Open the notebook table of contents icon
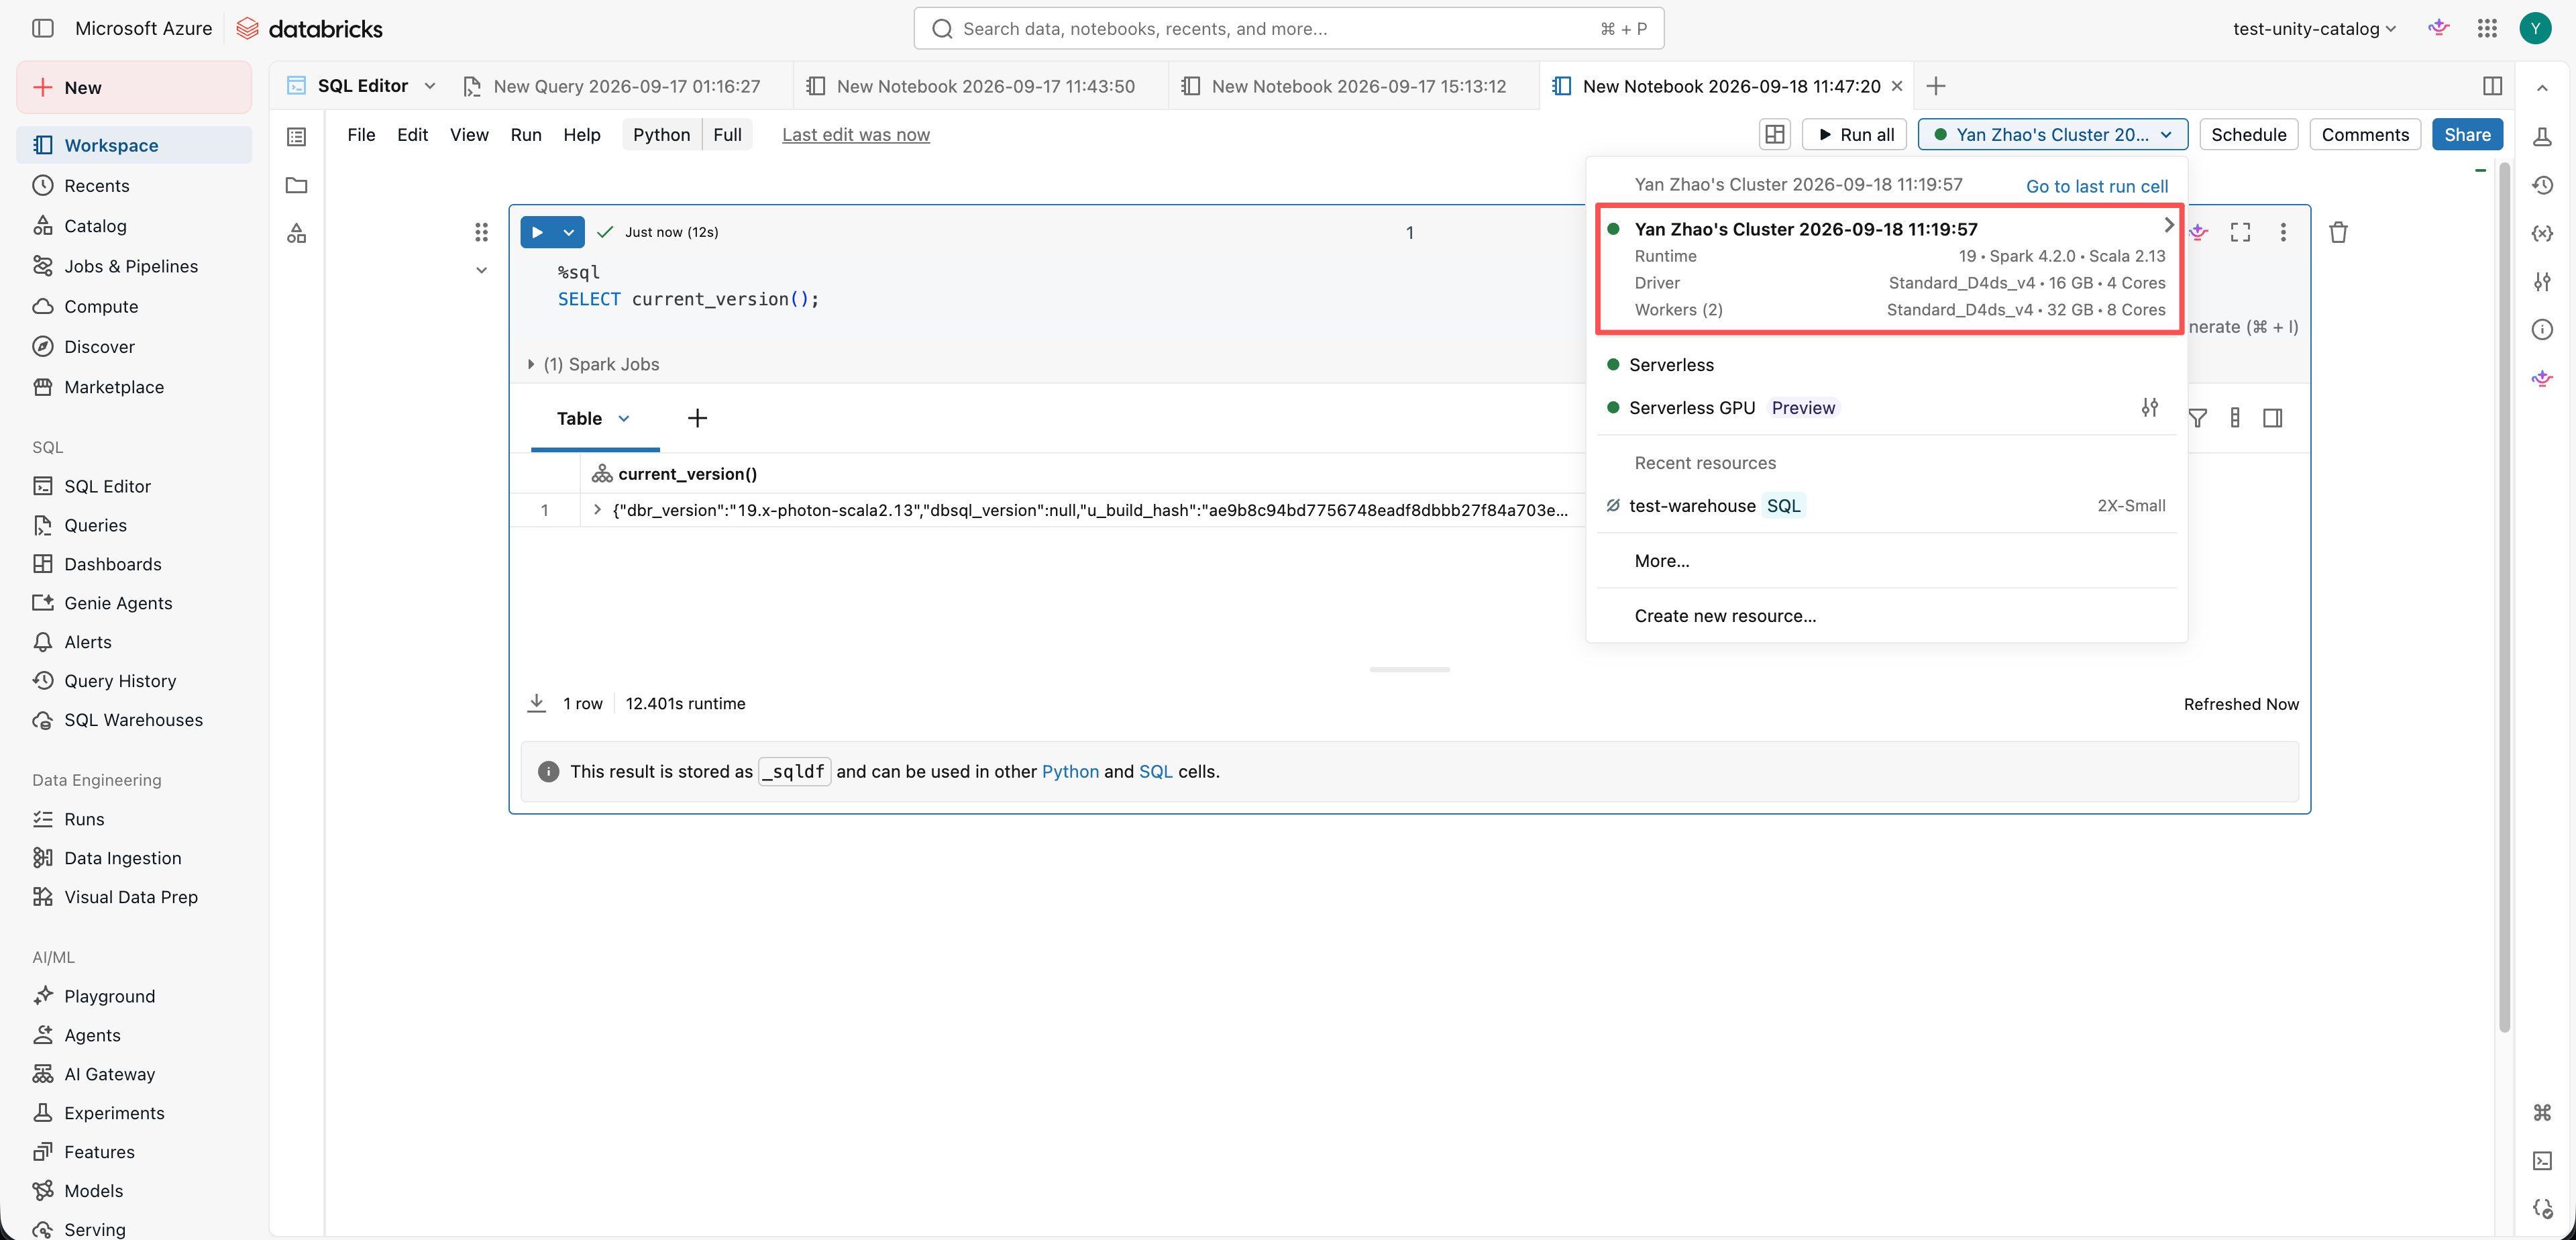This screenshot has width=2576, height=1240. click(297, 136)
